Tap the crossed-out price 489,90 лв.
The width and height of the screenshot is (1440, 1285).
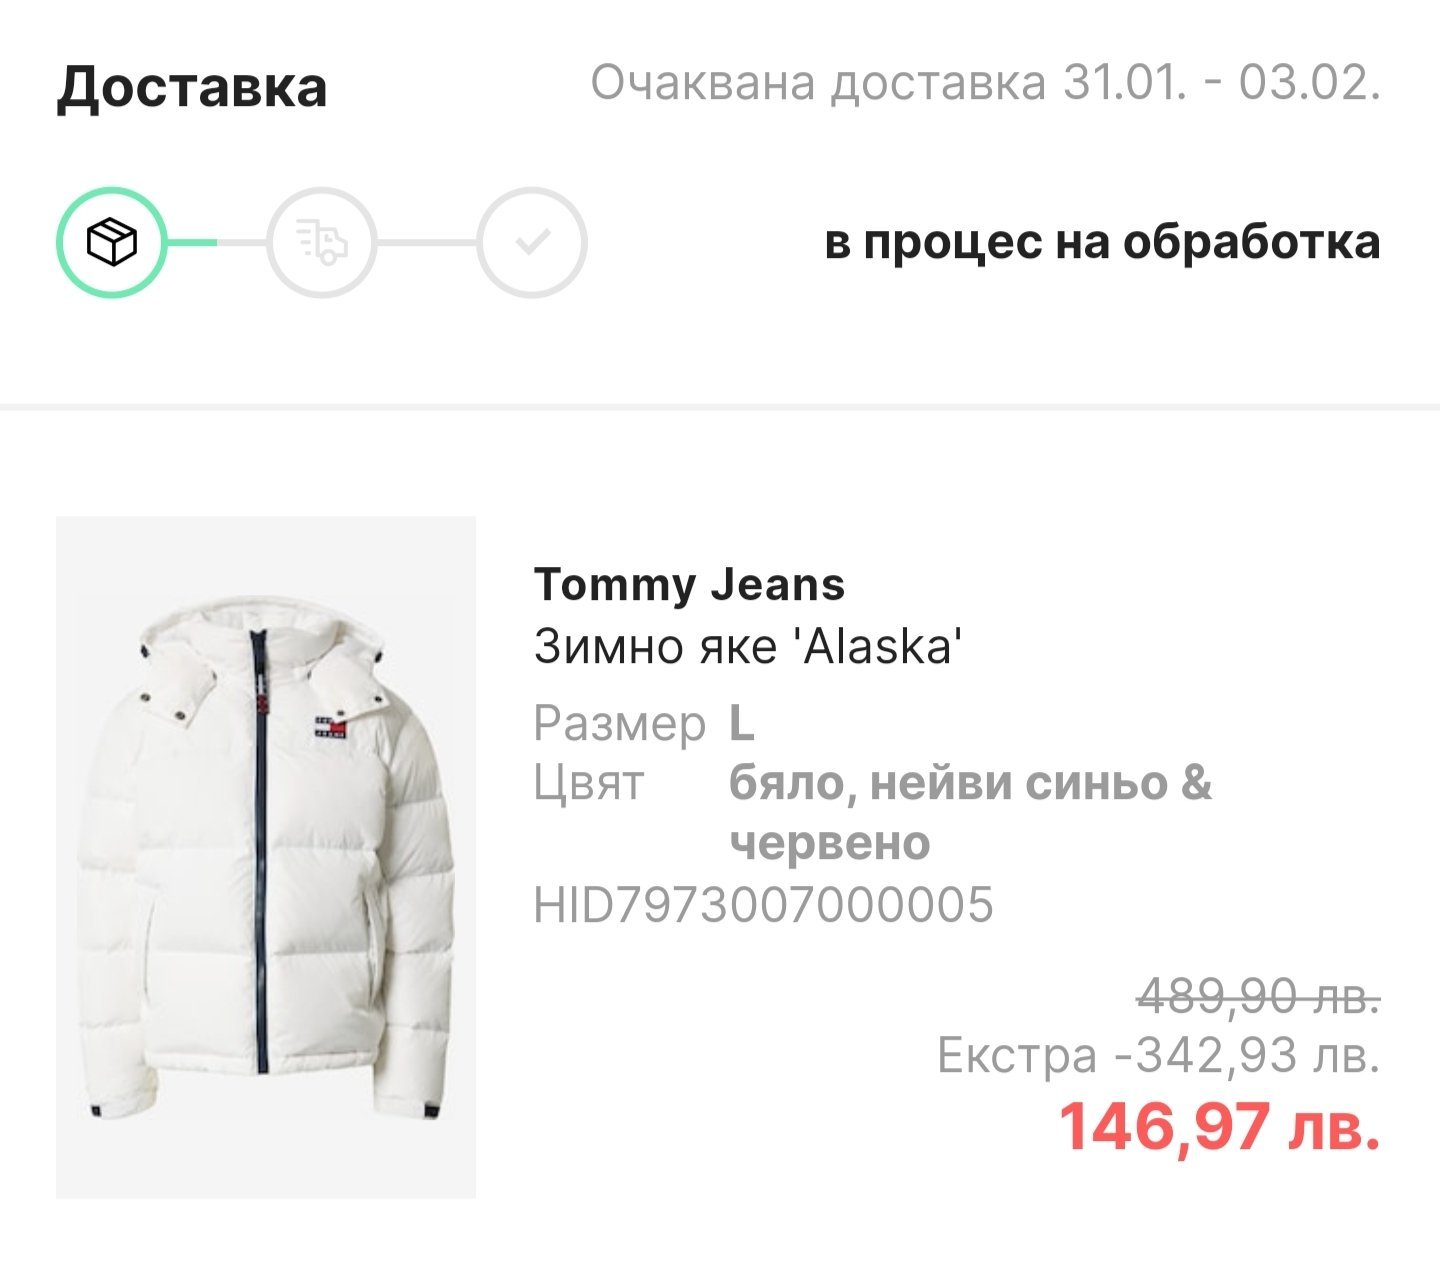[x=1259, y=995]
